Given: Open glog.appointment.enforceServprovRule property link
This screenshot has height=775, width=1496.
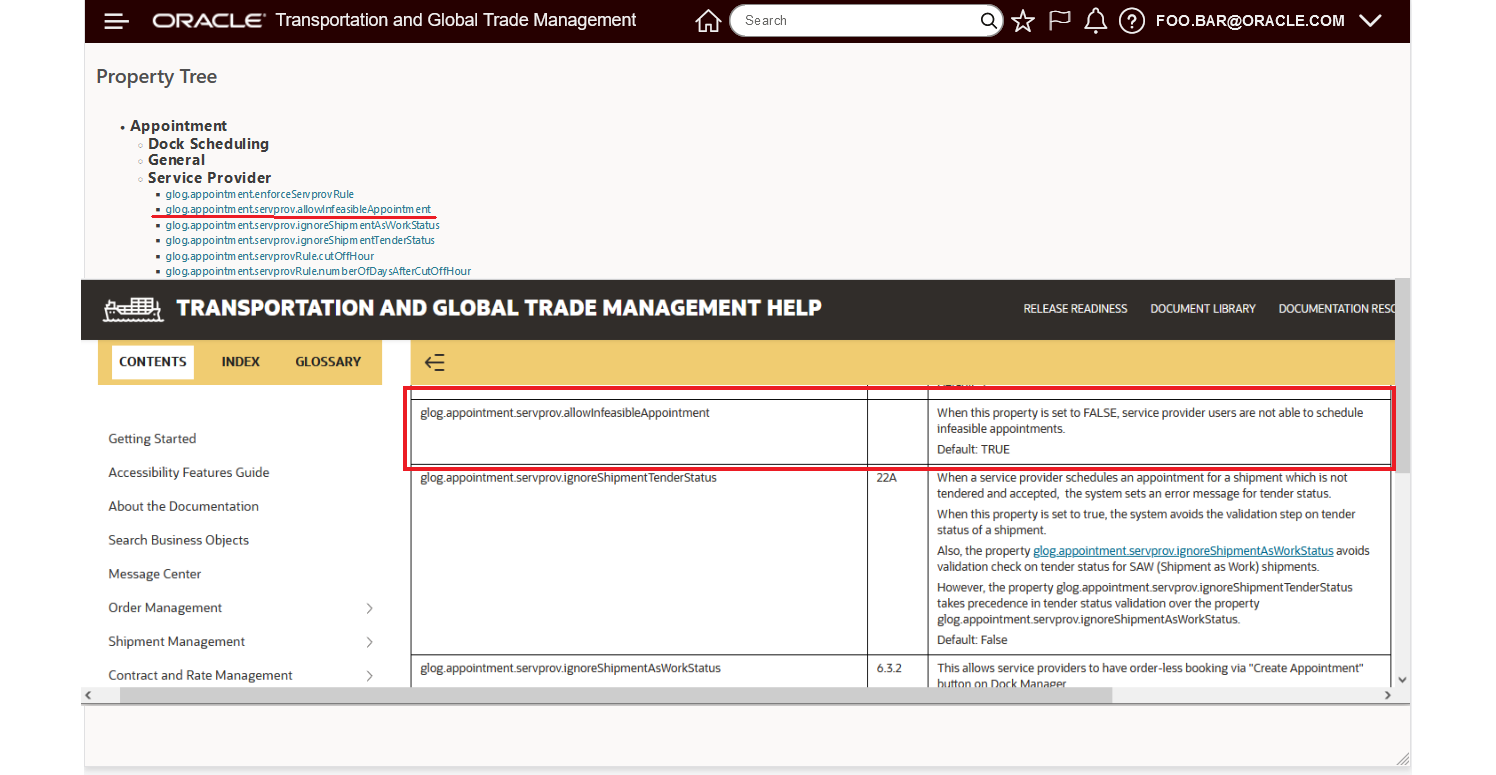Looking at the screenshot, I should (x=260, y=194).
